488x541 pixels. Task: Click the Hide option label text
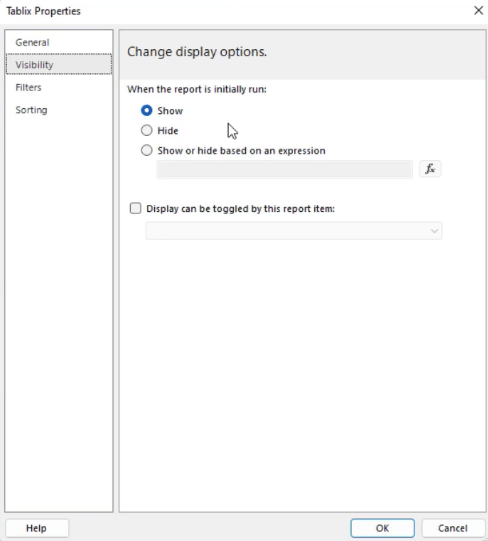click(168, 131)
